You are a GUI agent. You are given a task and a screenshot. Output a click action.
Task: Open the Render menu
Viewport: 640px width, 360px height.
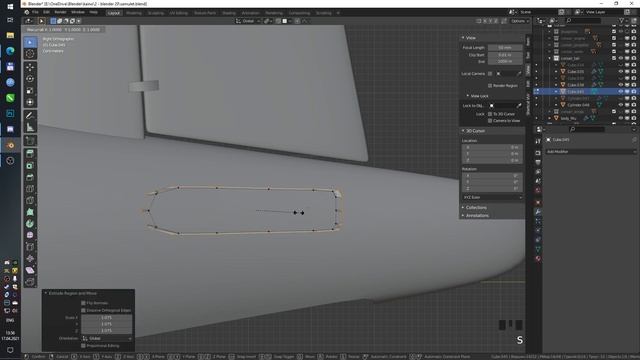coord(60,12)
